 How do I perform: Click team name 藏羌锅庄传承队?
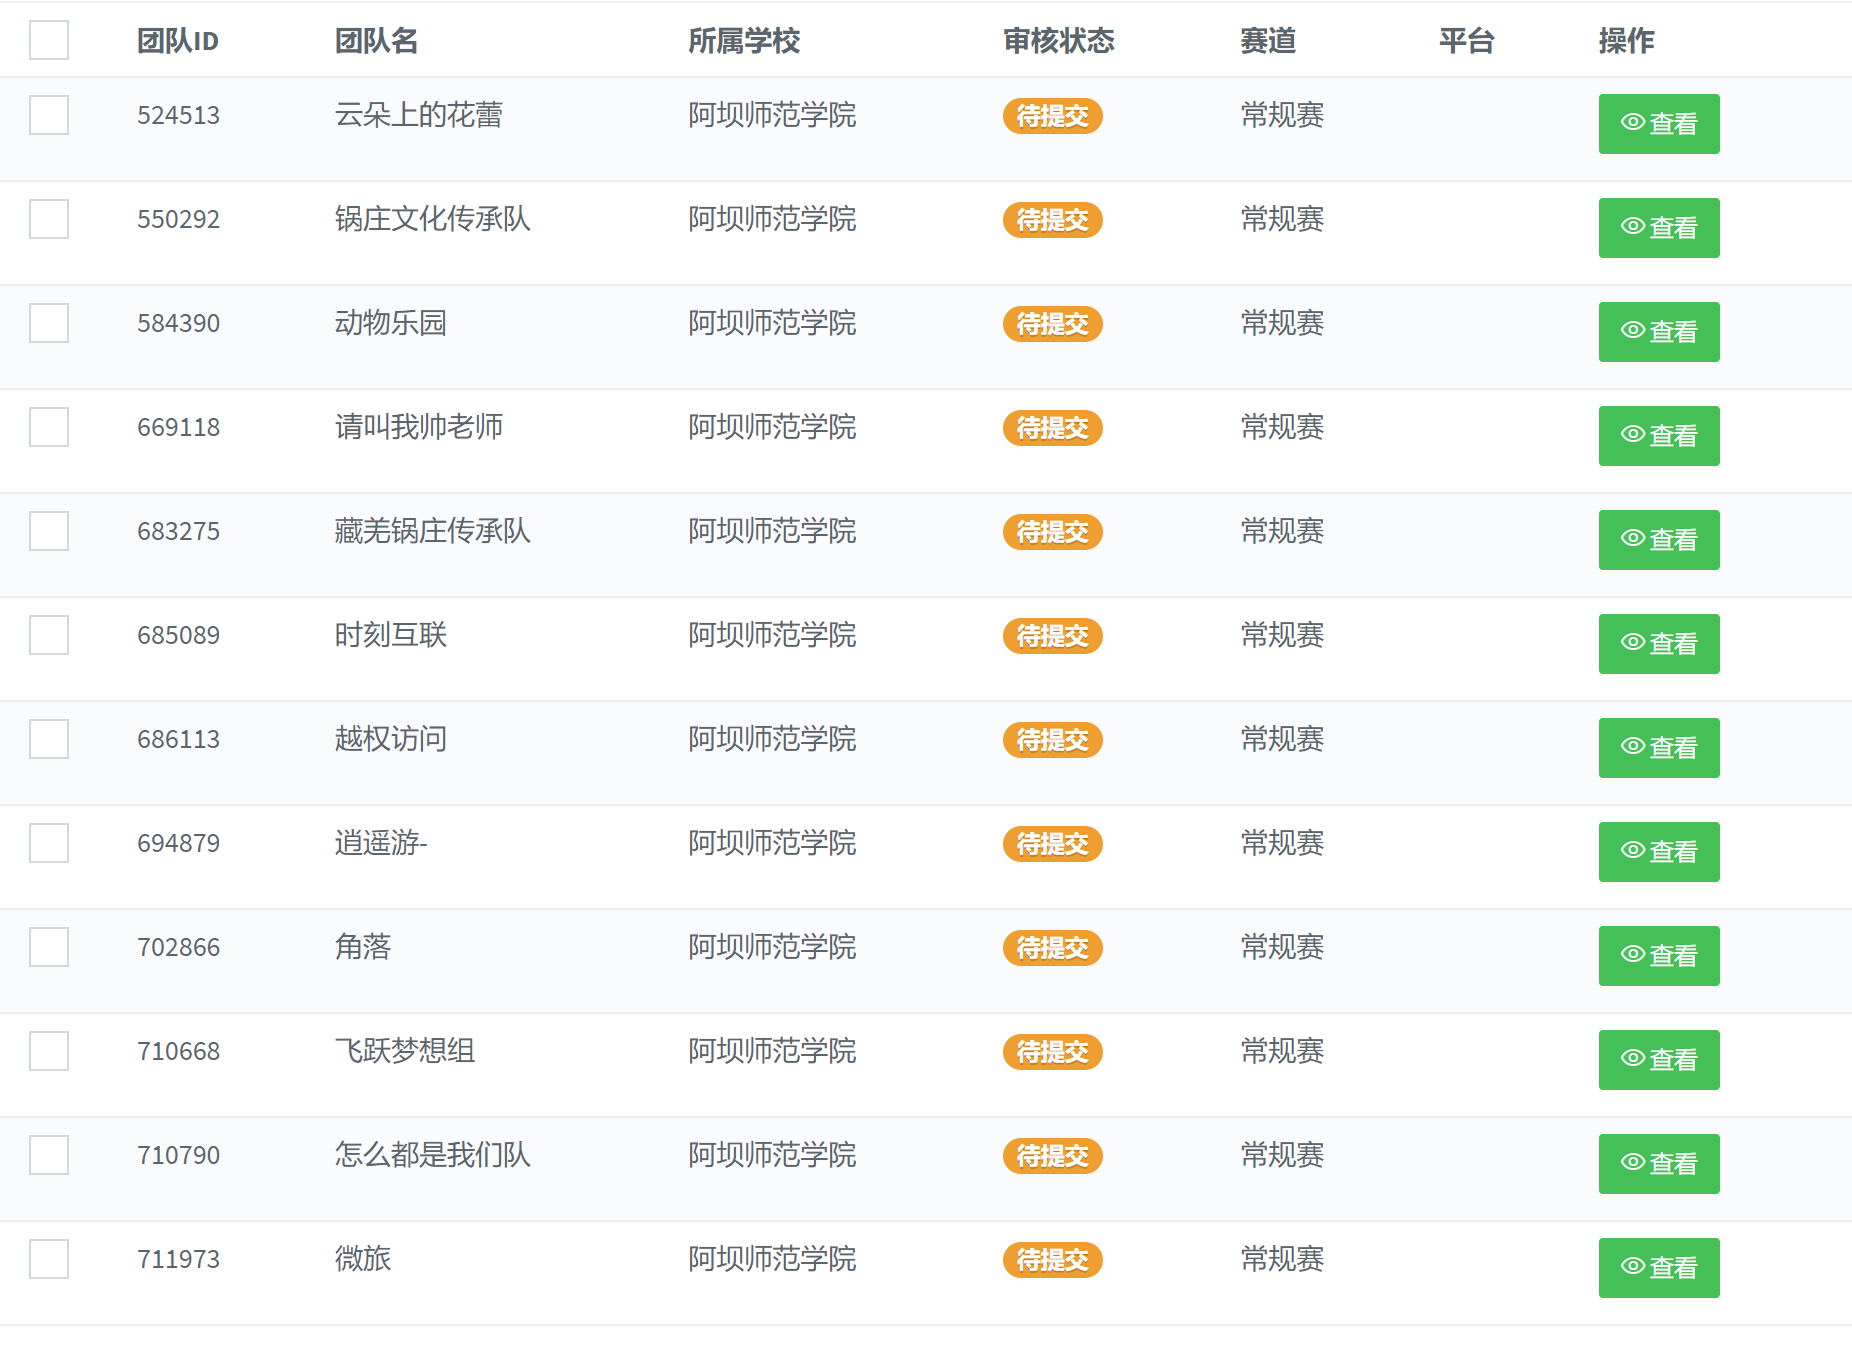tap(433, 531)
